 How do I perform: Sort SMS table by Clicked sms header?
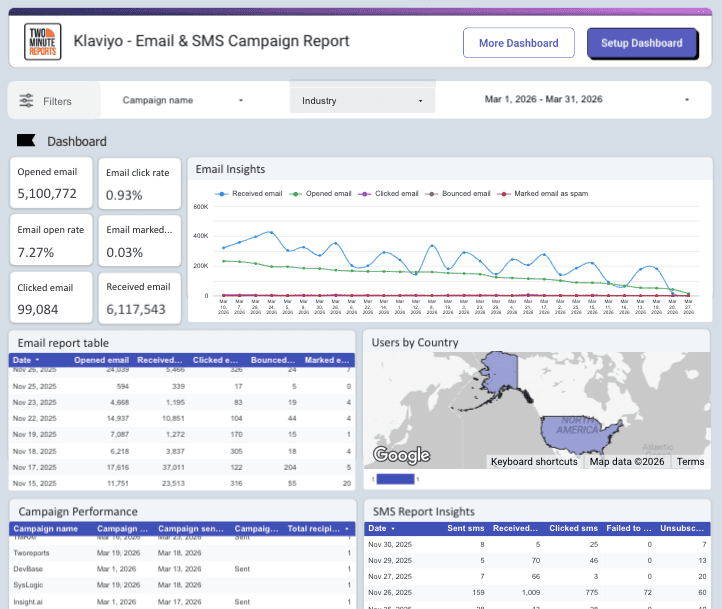(x=573, y=528)
